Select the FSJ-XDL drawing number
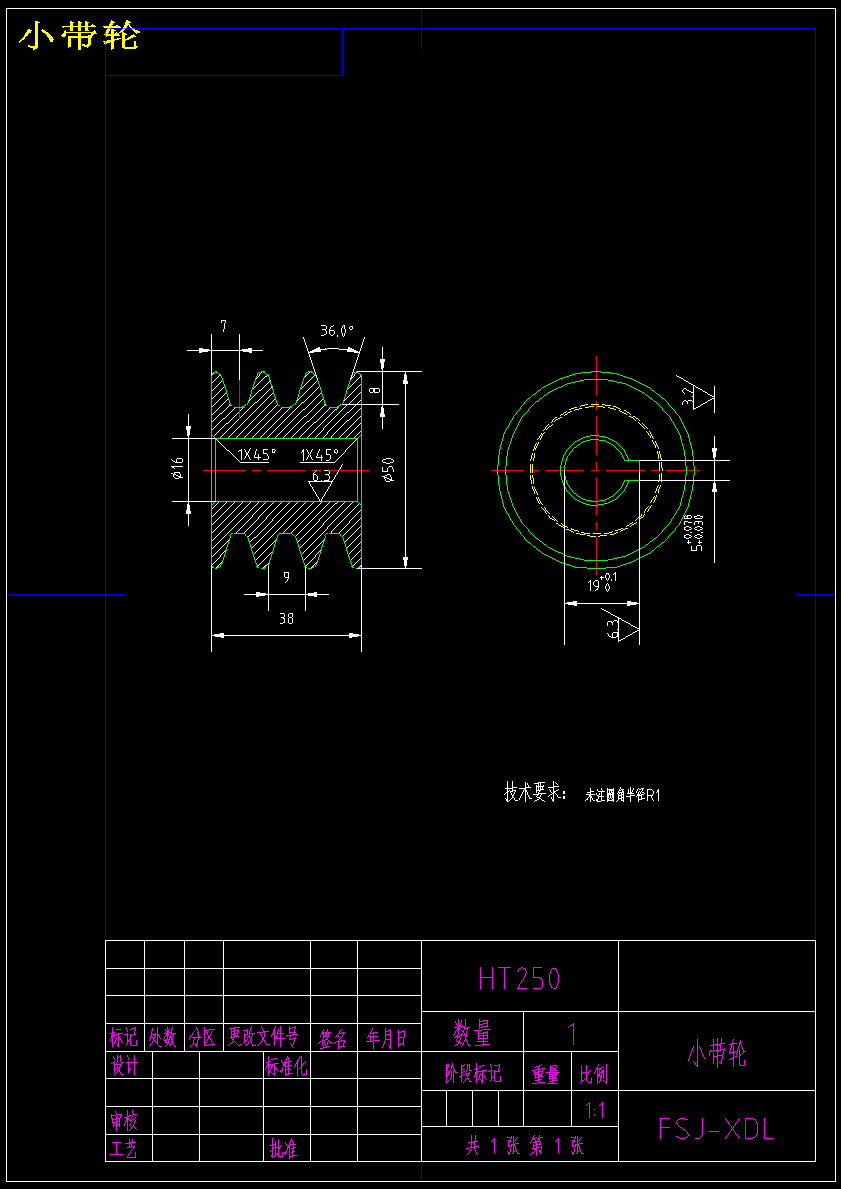 (717, 1130)
